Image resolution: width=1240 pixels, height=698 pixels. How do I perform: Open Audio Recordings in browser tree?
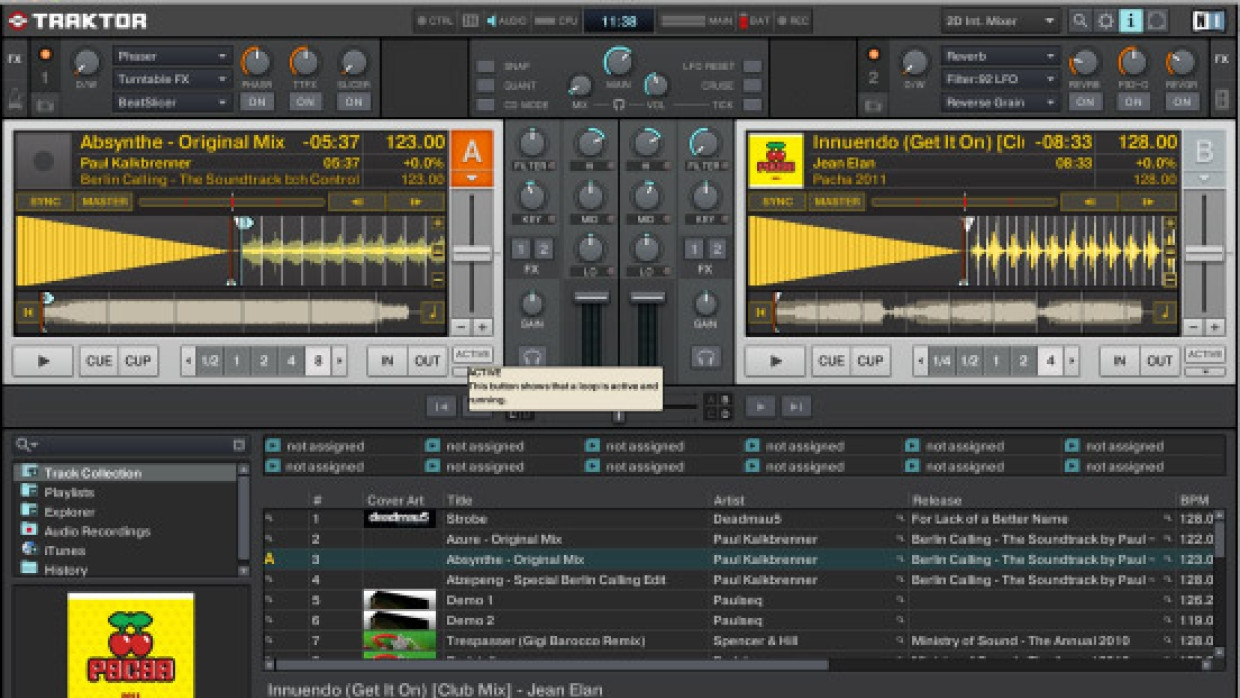pyautogui.click(x=97, y=531)
